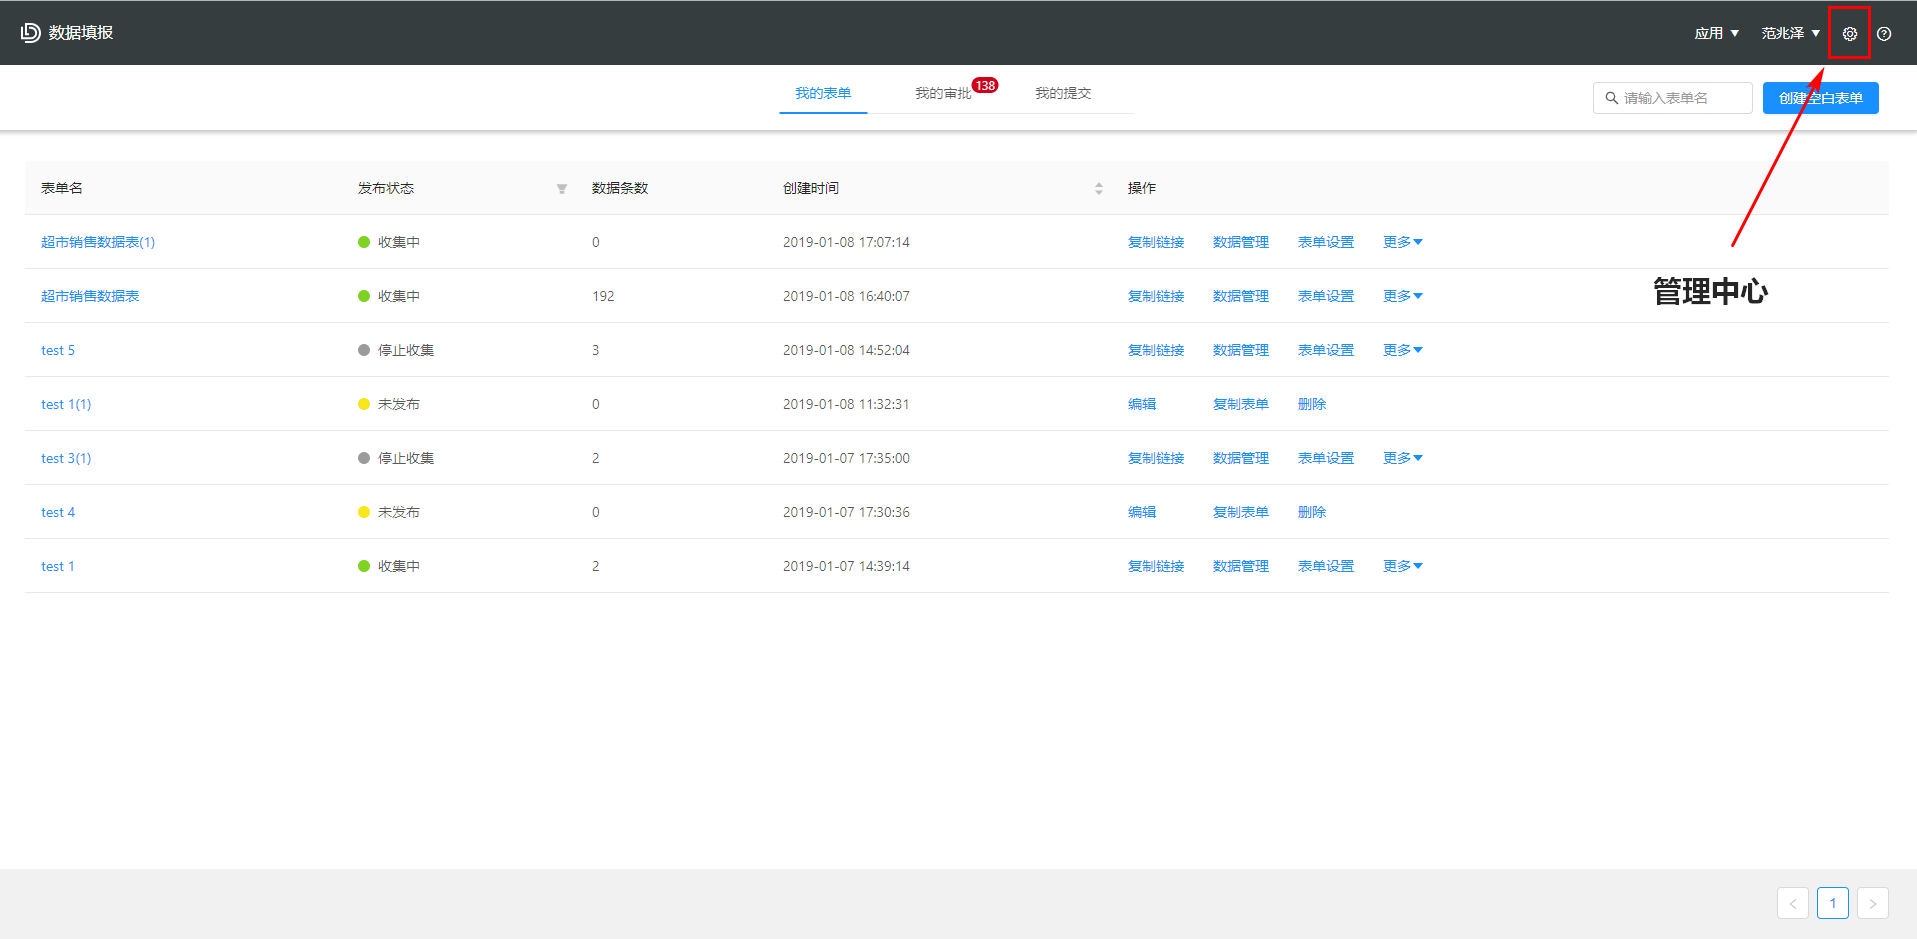
Task: Go to previous page arrow
Action: (x=1793, y=903)
